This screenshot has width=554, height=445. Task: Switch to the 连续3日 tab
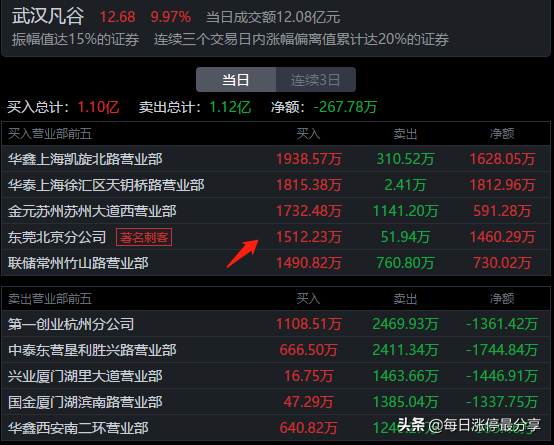pos(316,80)
